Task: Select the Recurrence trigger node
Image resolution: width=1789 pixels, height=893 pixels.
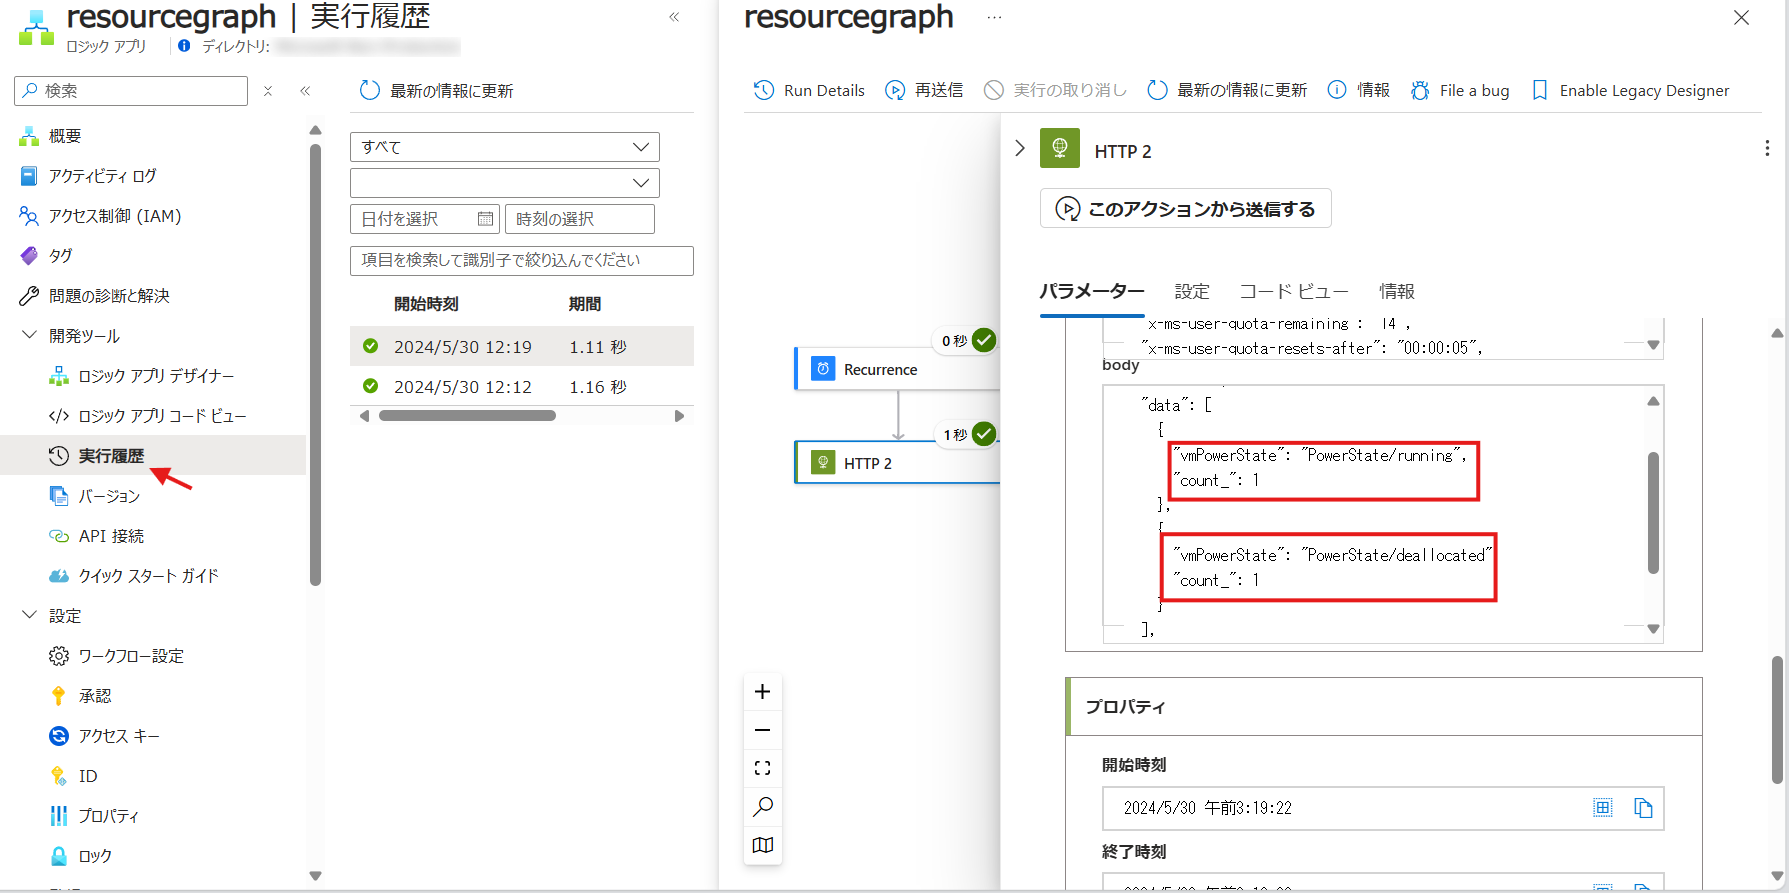Action: [897, 369]
